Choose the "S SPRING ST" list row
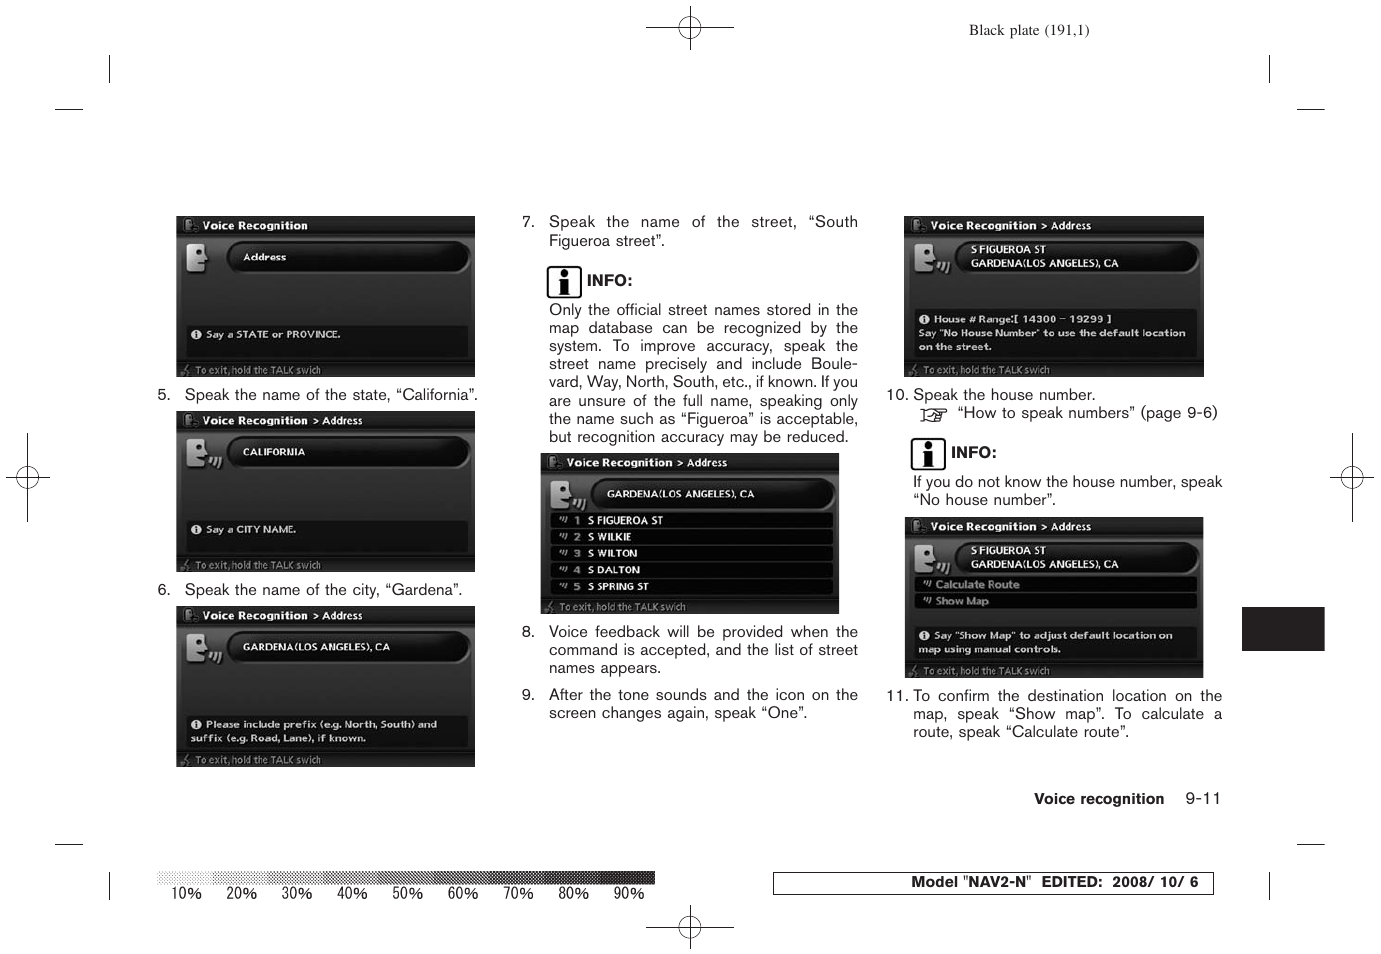Viewport: 1381px width, 954px height. click(692, 587)
